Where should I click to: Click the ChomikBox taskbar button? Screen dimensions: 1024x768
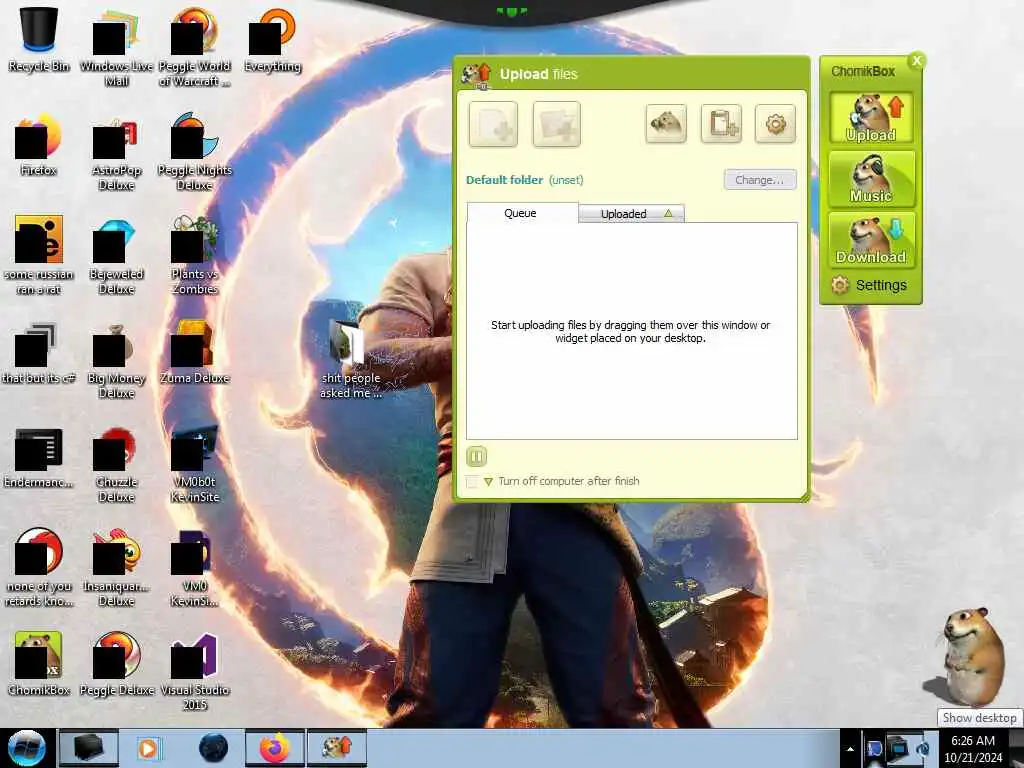(337, 748)
